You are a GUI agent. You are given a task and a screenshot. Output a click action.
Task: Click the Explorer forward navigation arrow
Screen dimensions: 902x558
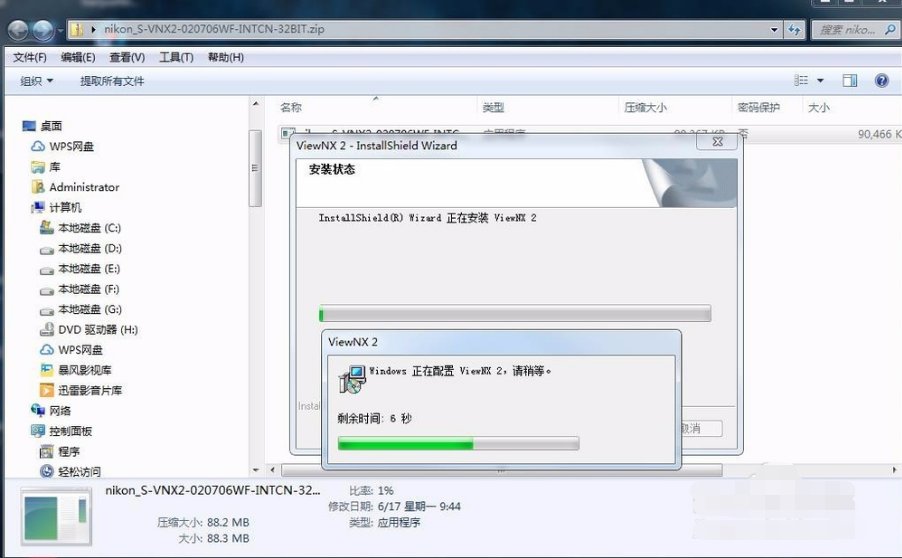point(43,30)
